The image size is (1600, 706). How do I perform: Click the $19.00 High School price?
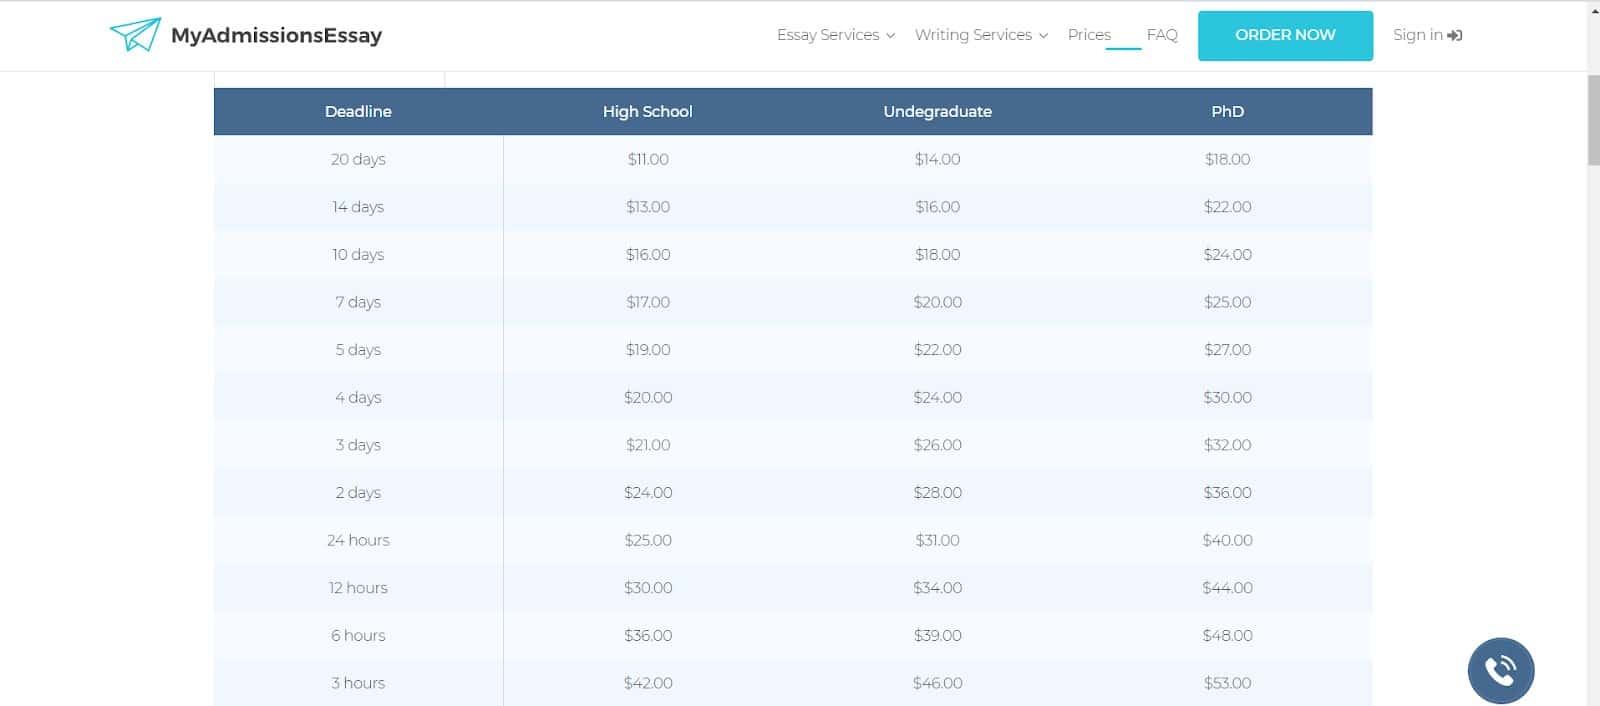click(648, 349)
